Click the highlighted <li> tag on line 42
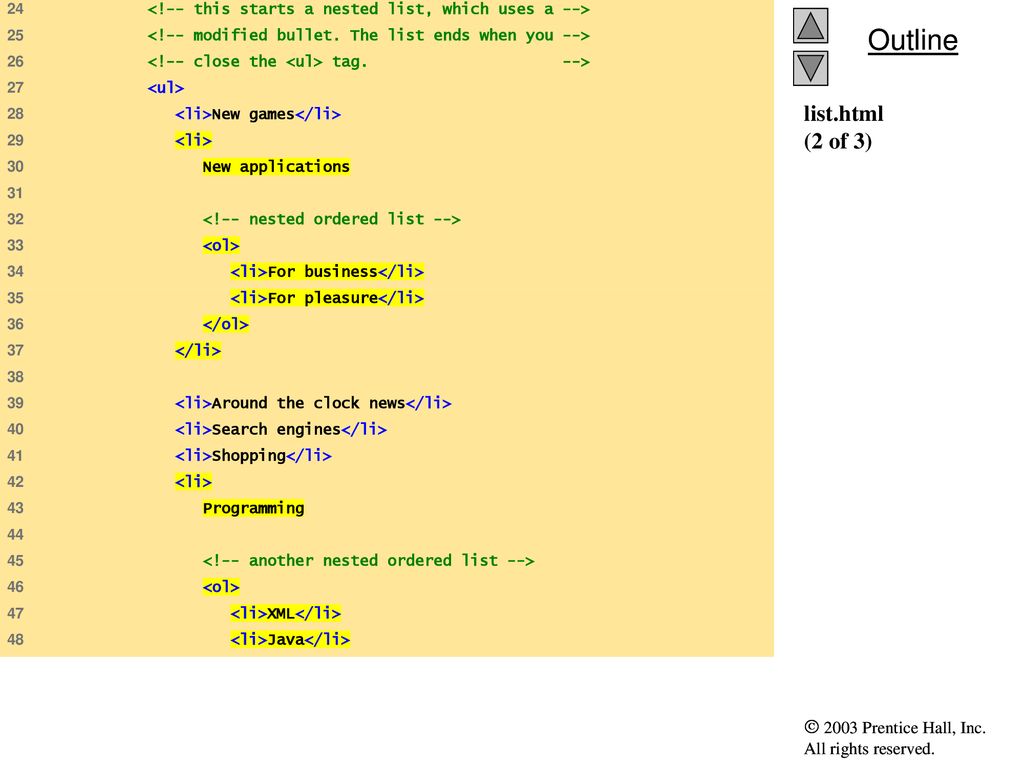 pyautogui.click(x=193, y=482)
